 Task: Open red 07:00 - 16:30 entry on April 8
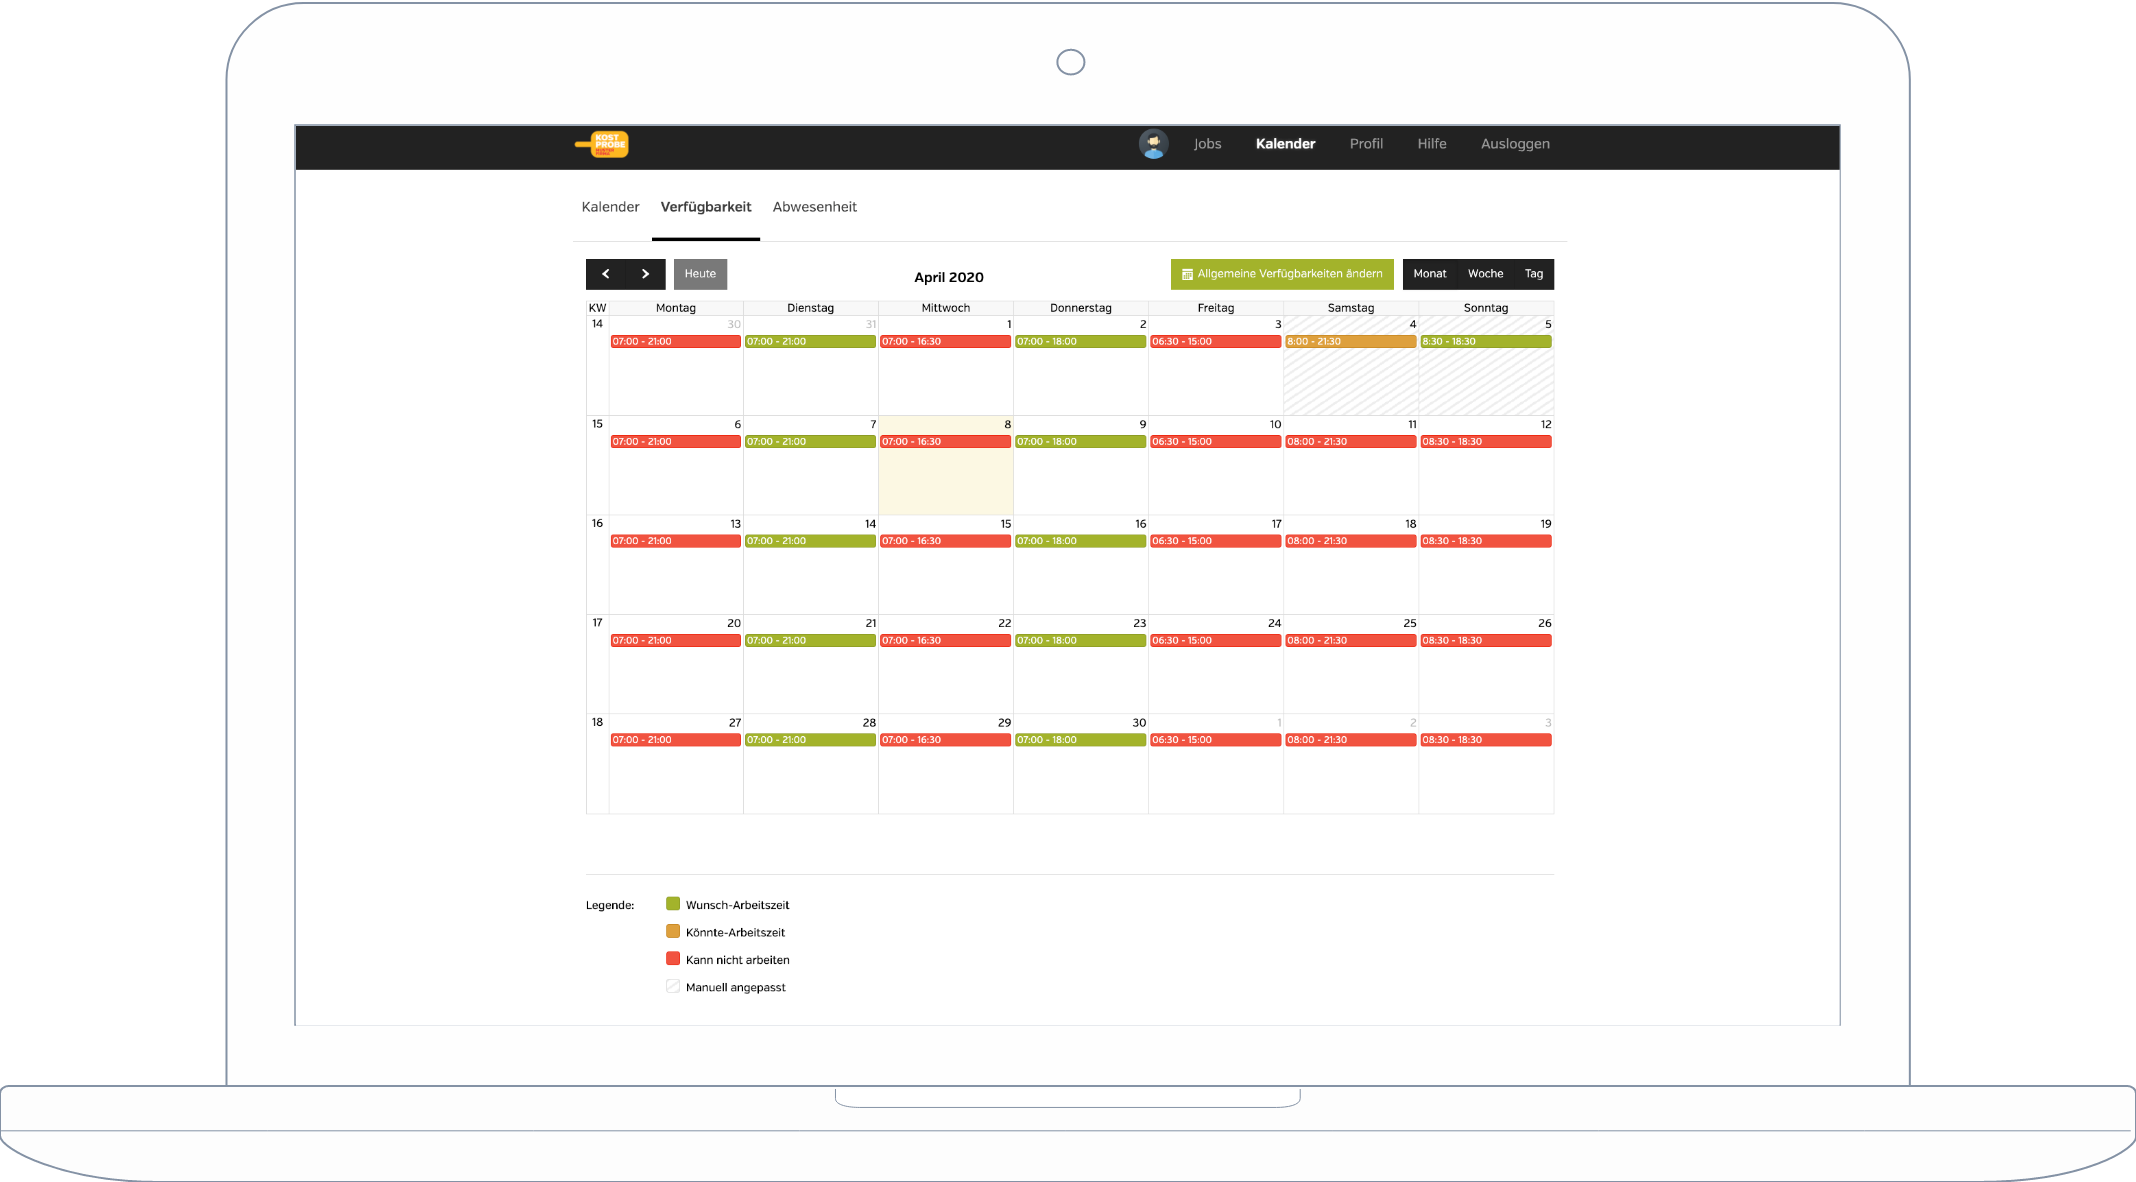945,442
